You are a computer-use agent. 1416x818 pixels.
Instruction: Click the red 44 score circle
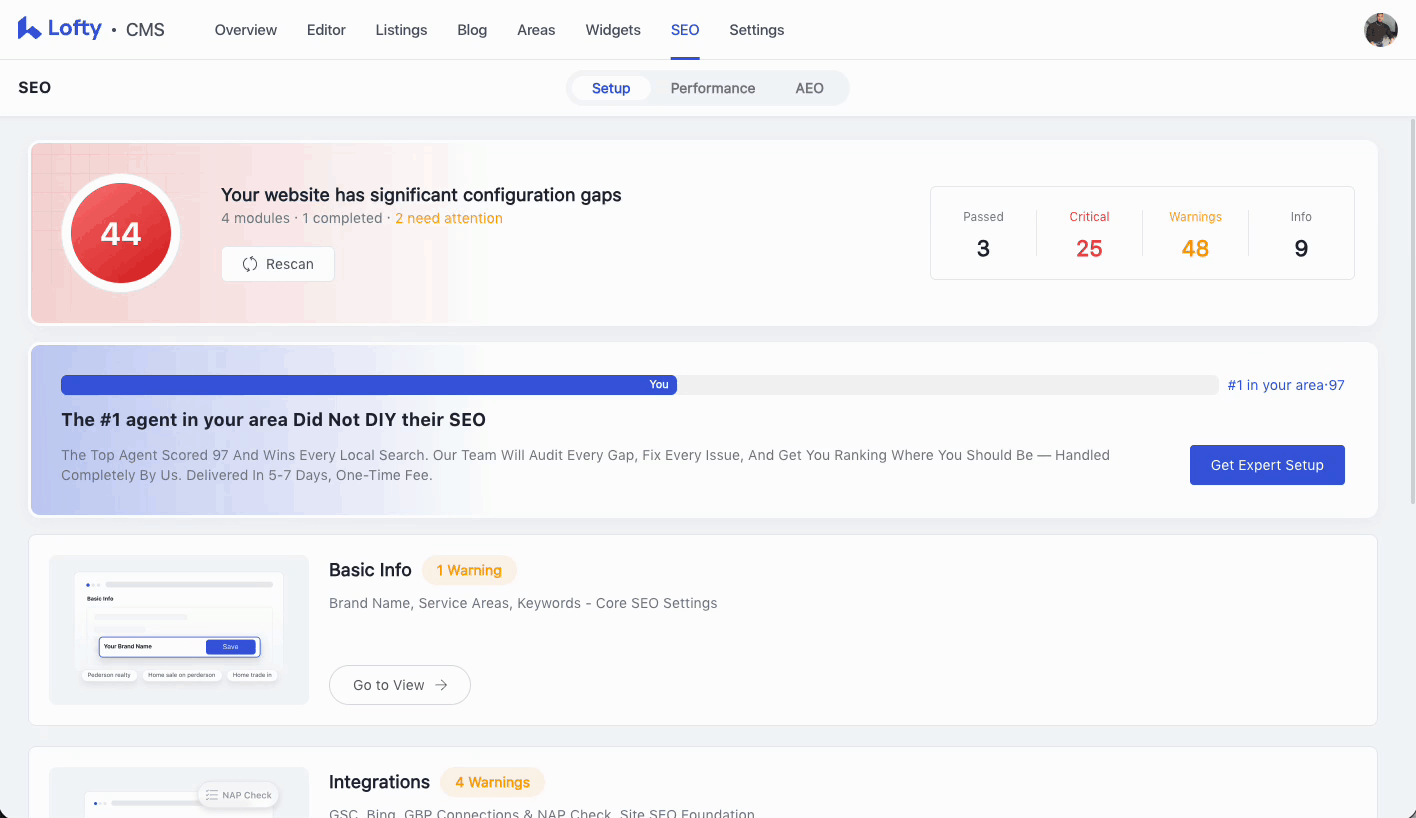pos(121,233)
